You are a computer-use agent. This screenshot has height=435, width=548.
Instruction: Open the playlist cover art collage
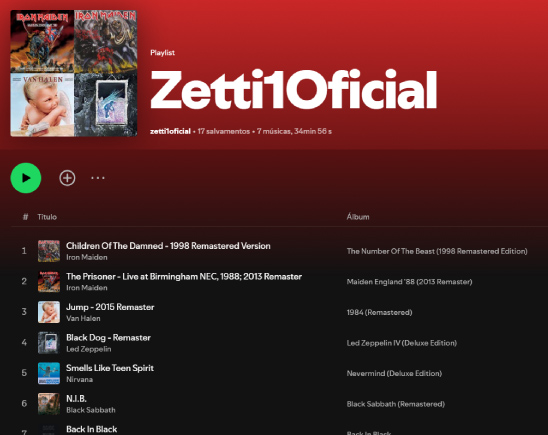(74, 73)
